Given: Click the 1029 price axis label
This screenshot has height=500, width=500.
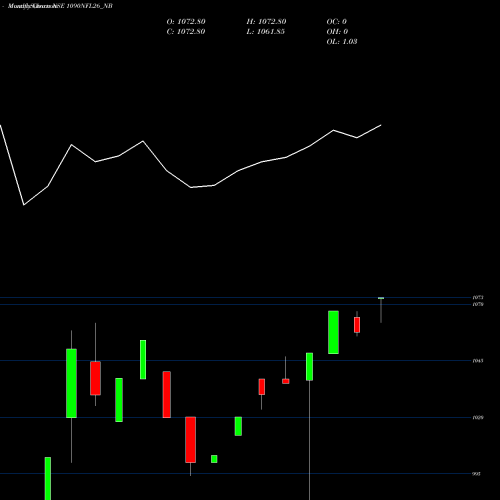Looking at the screenshot, I should click(478, 417).
